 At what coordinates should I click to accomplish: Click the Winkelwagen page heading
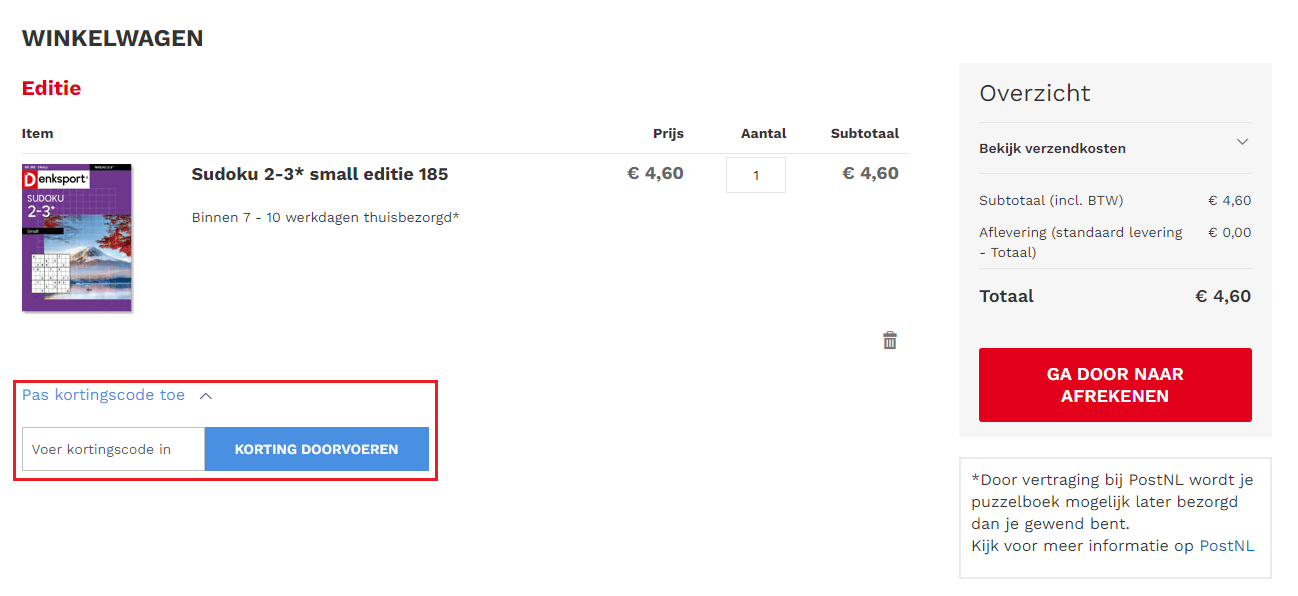112,38
